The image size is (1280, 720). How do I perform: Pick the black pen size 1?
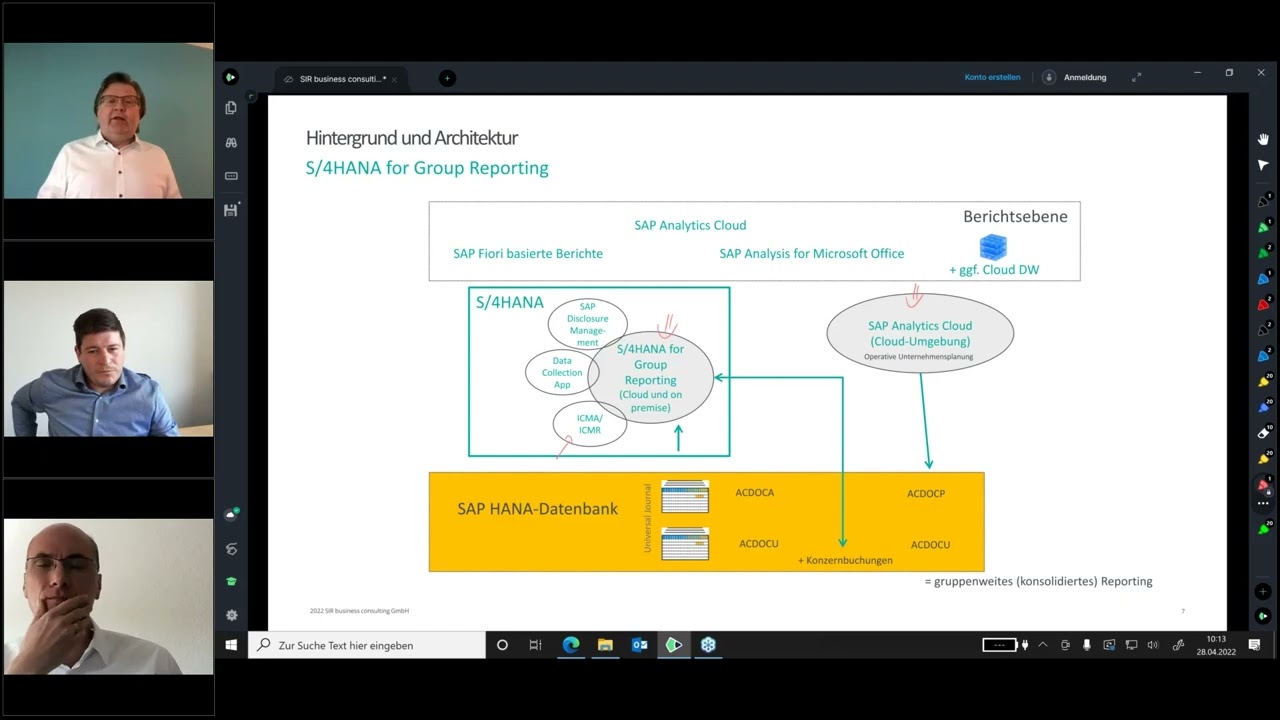tap(1263, 201)
